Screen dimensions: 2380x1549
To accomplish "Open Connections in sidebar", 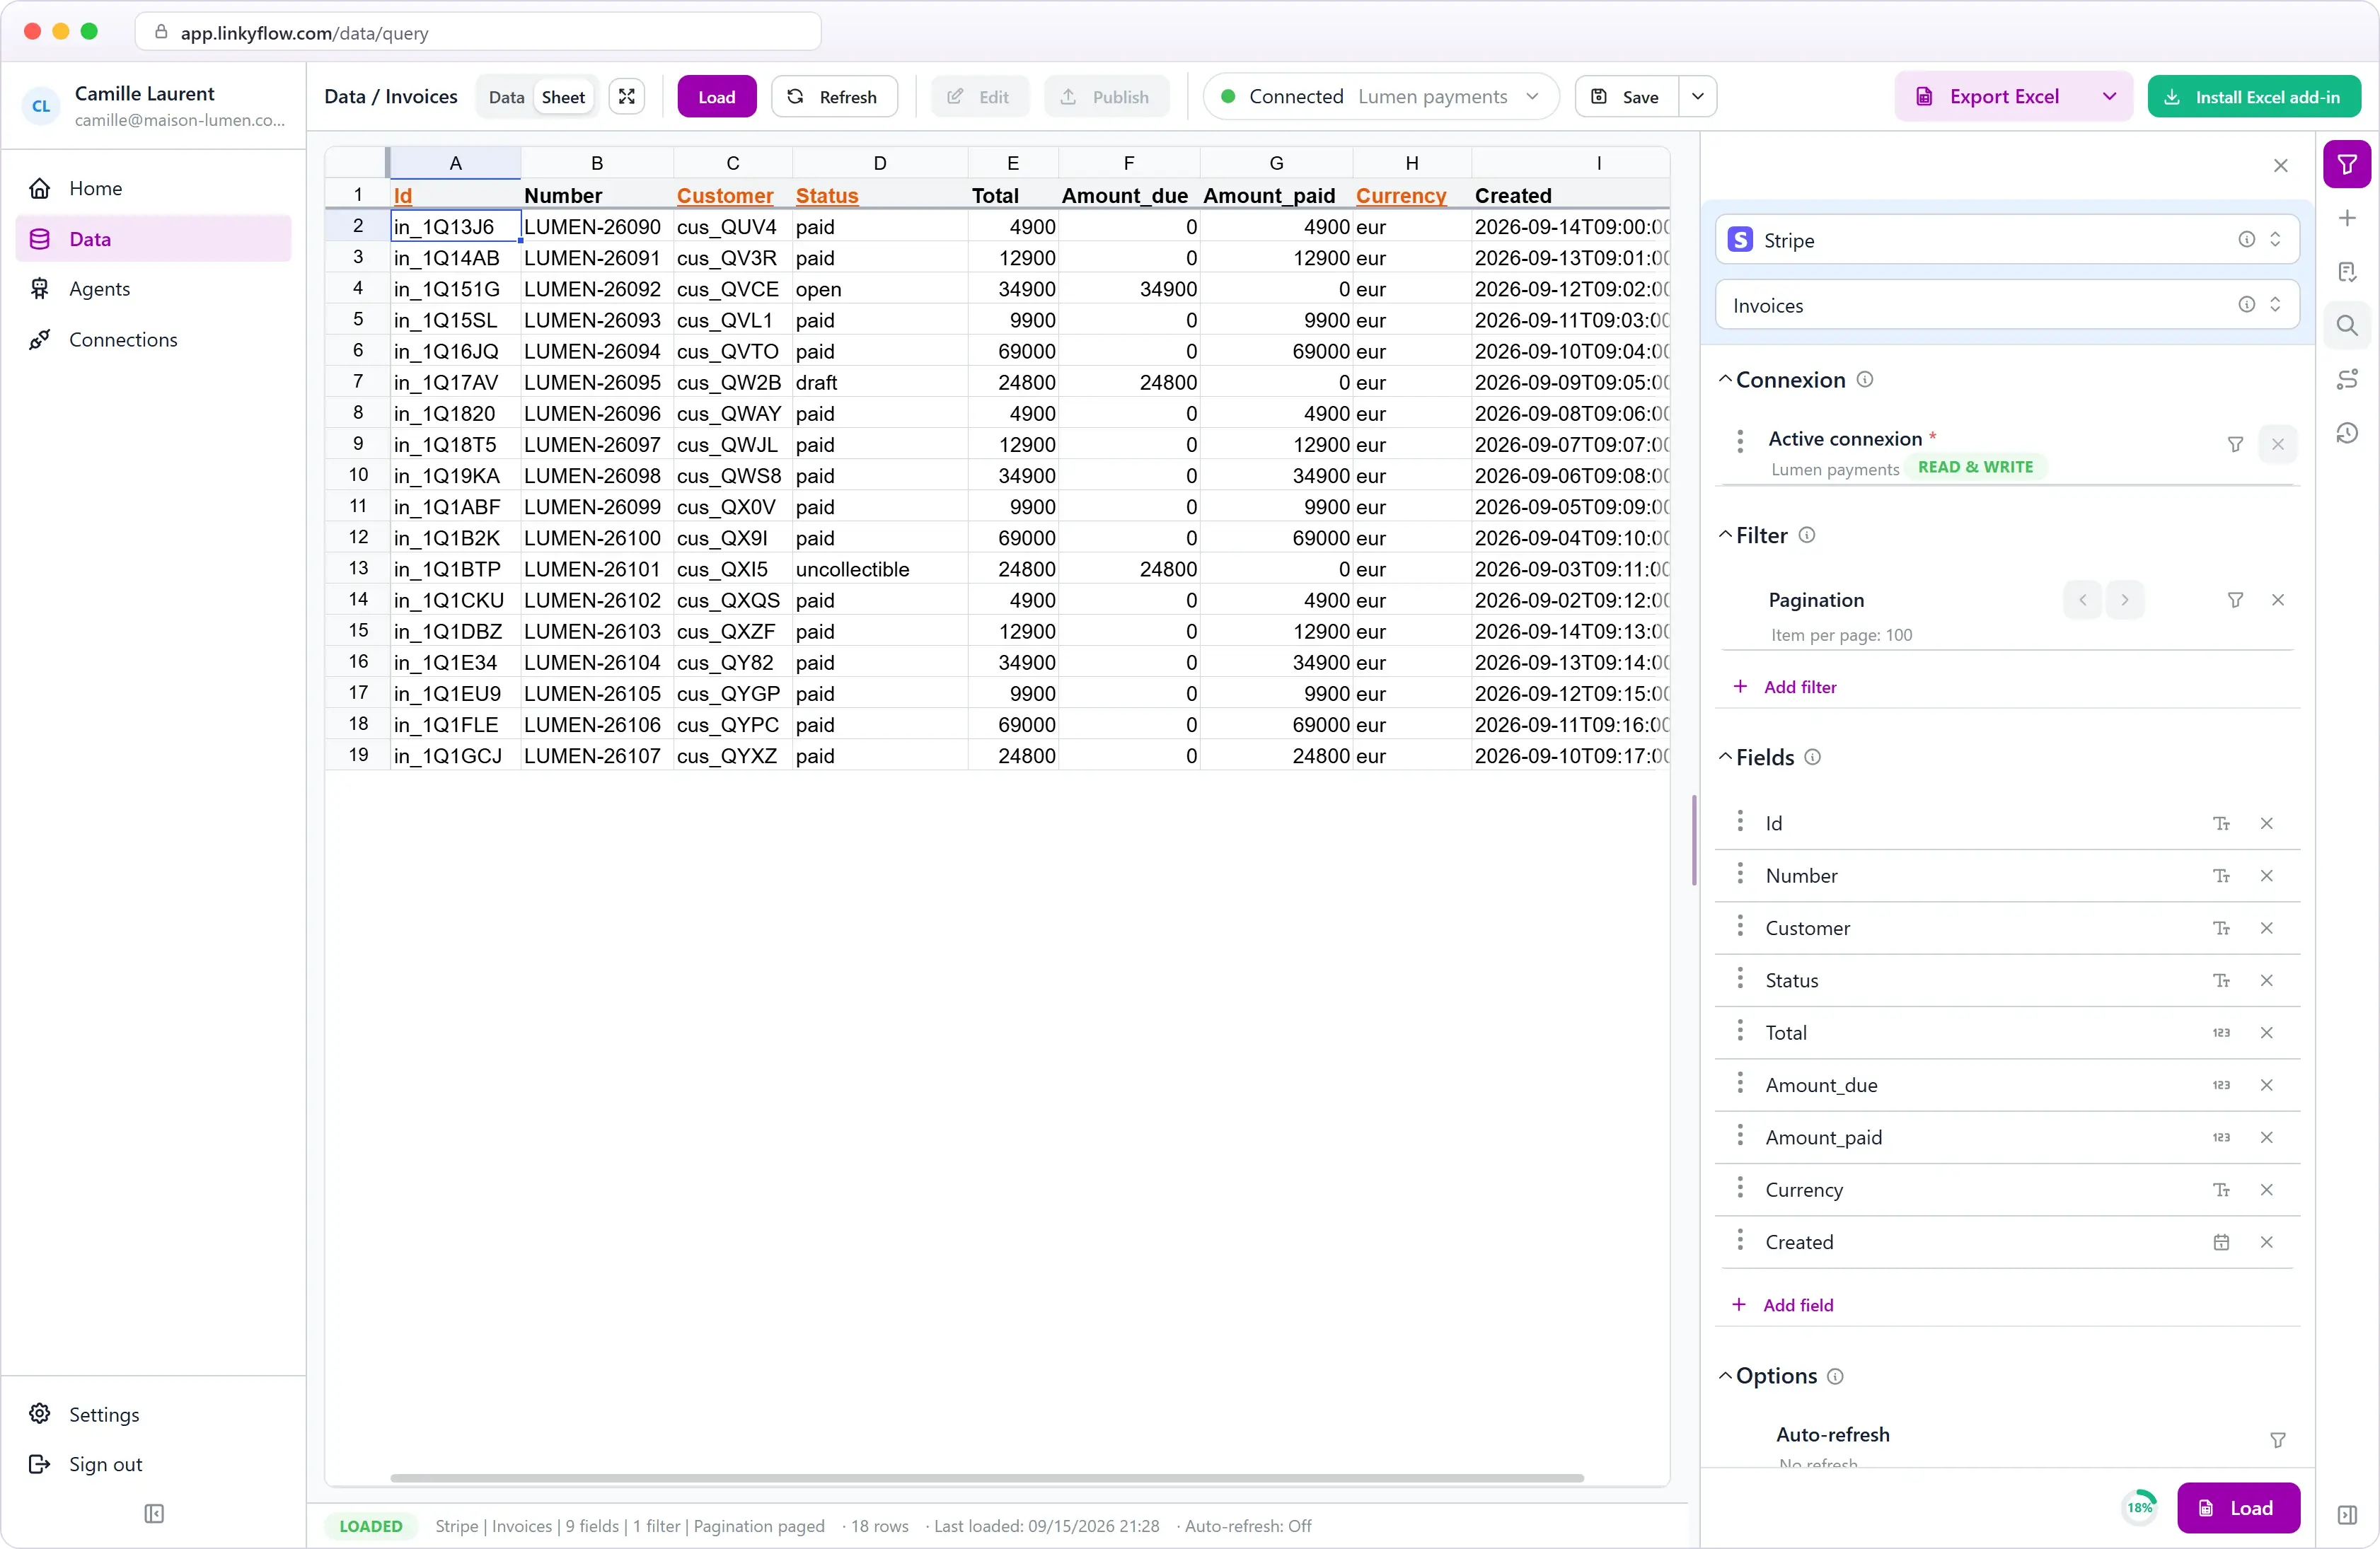I will point(153,340).
